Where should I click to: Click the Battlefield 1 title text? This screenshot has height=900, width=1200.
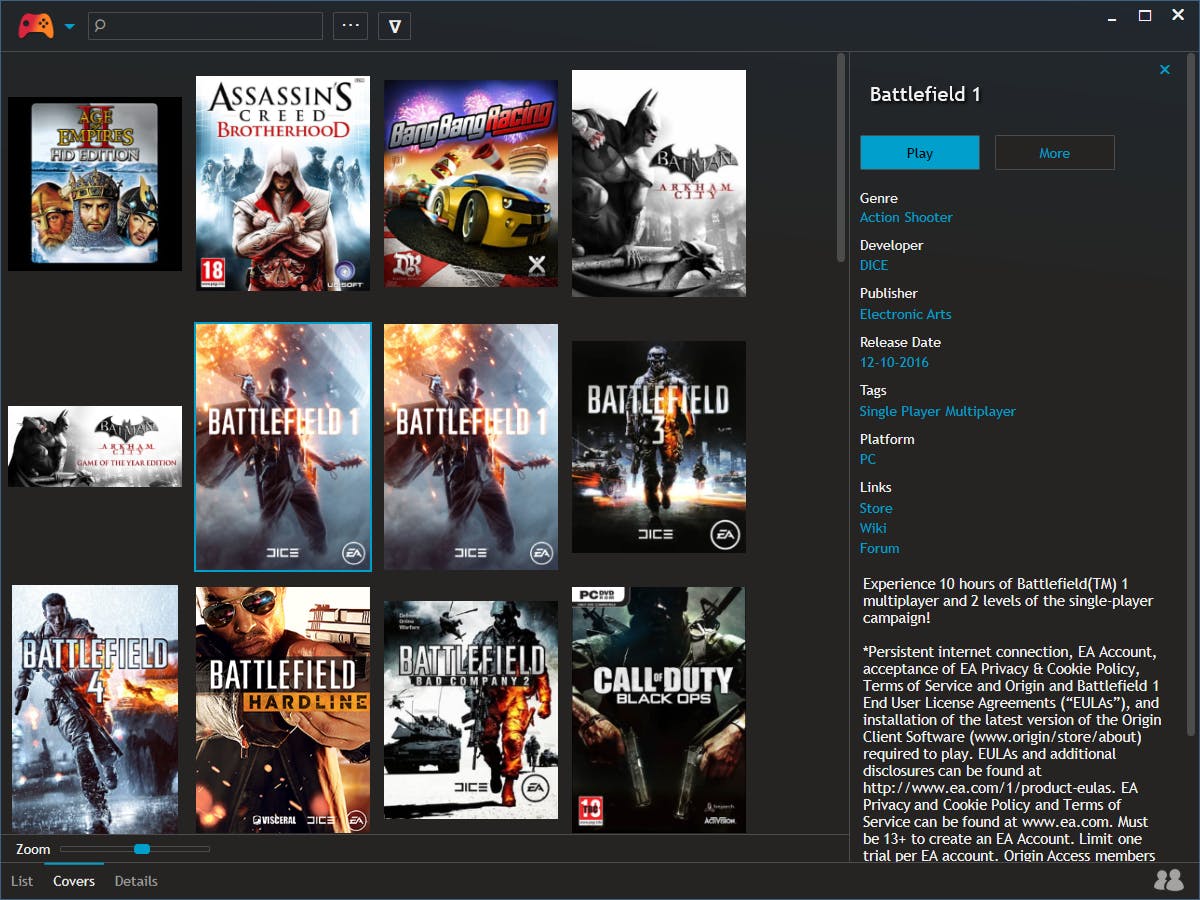pos(925,94)
